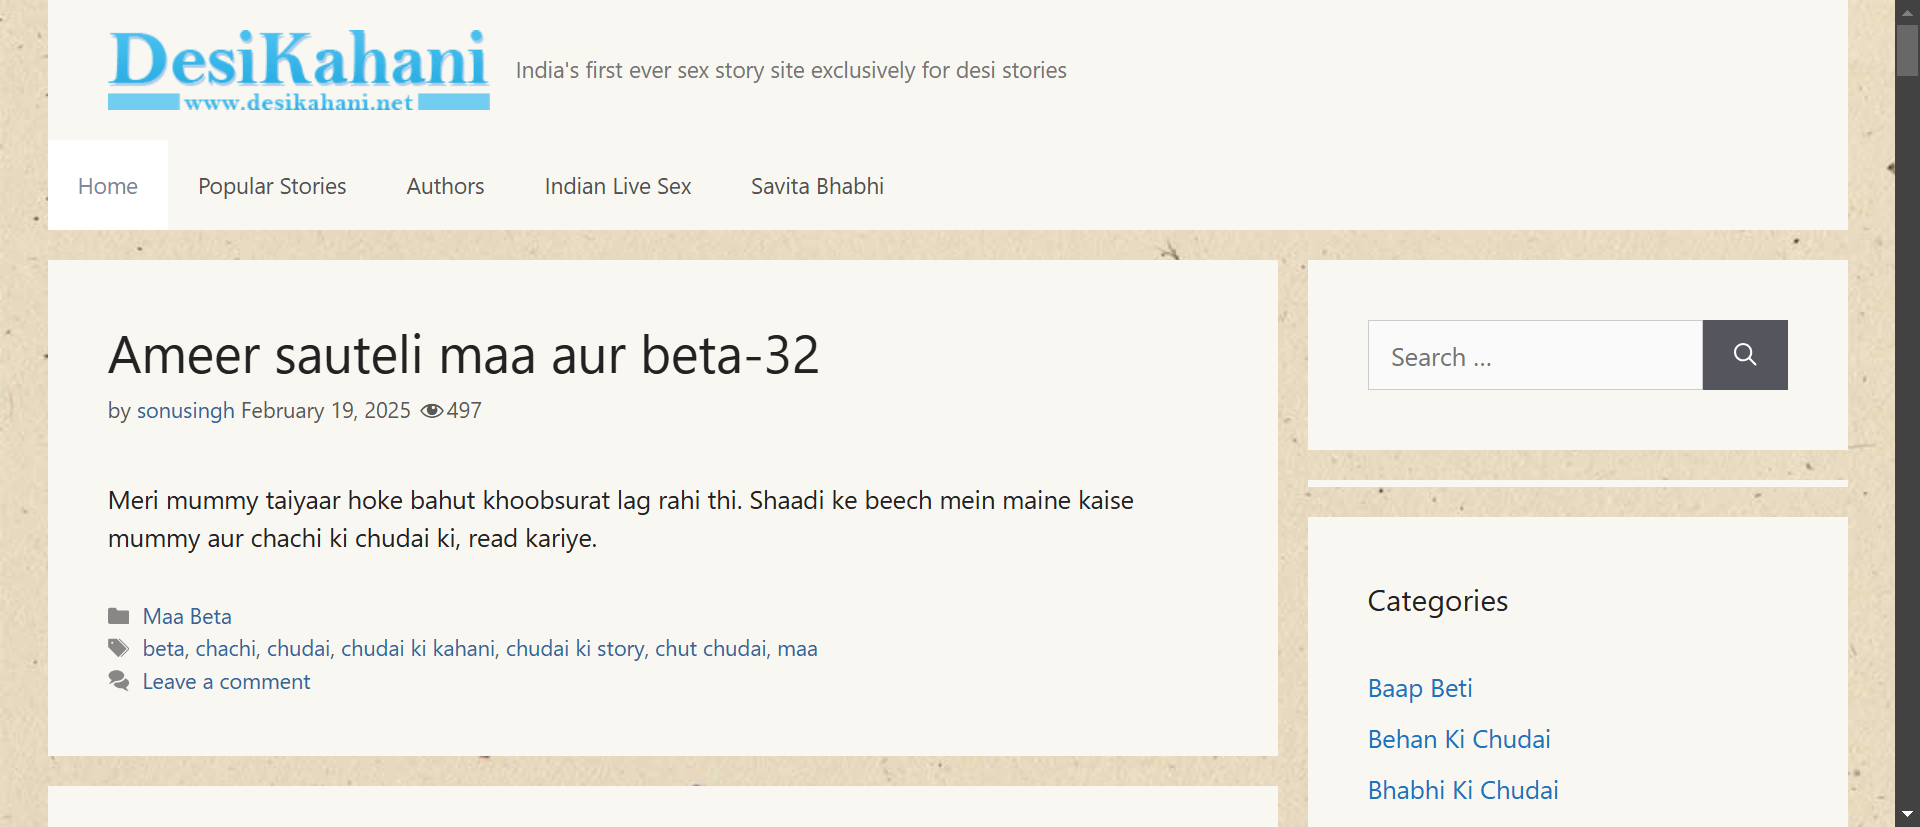Click the vertical scrollbar thumb
1920x827 pixels.
click(1907, 50)
